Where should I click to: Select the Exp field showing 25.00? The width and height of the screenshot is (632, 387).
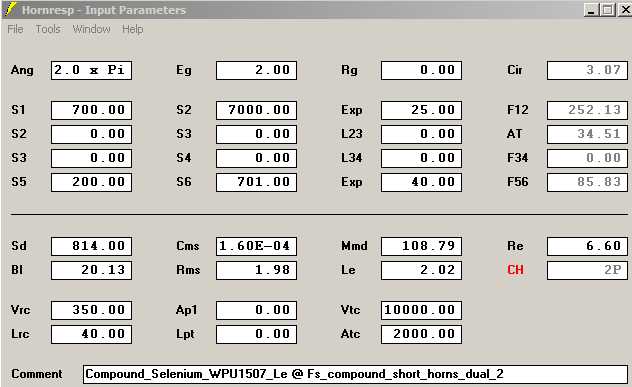(x=422, y=110)
